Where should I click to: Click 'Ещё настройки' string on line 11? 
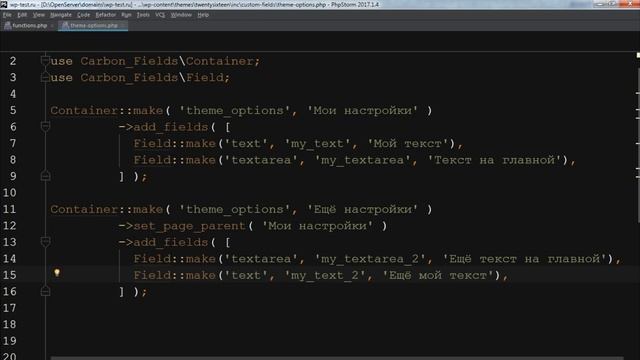click(x=362, y=209)
